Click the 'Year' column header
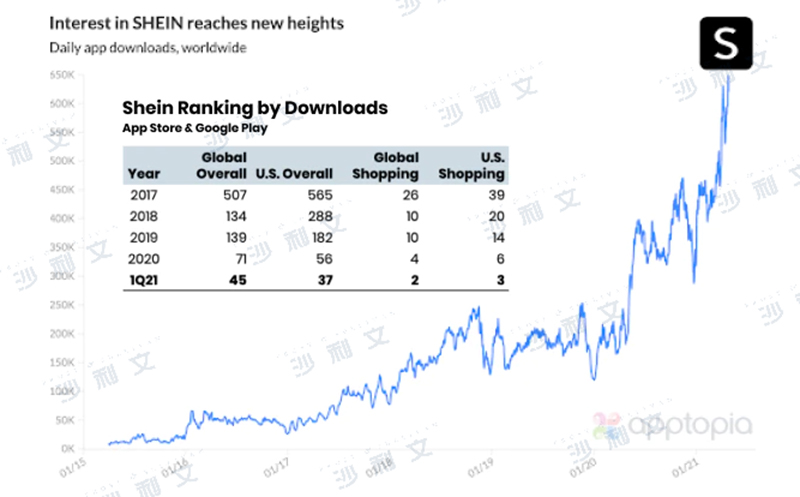800x497 pixels. click(x=143, y=174)
